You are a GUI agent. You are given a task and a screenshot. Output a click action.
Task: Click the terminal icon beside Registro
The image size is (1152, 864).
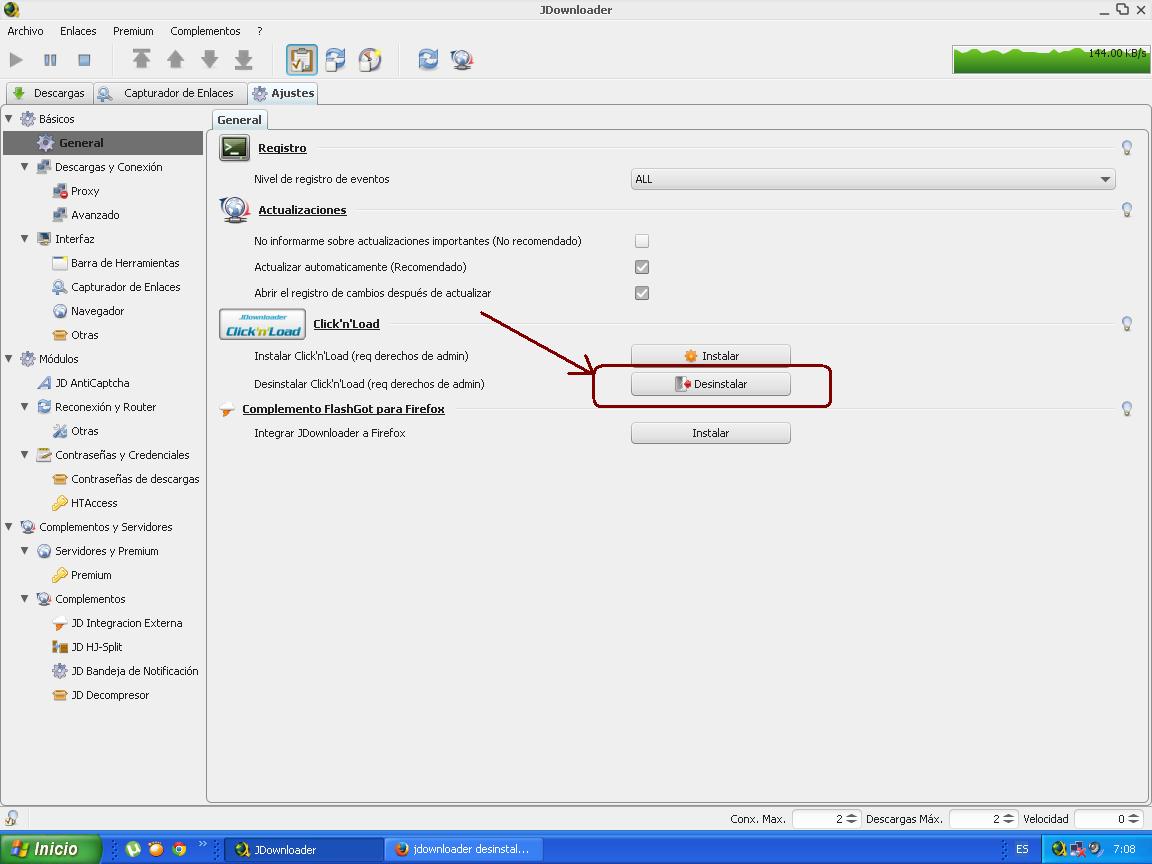tap(234, 148)
